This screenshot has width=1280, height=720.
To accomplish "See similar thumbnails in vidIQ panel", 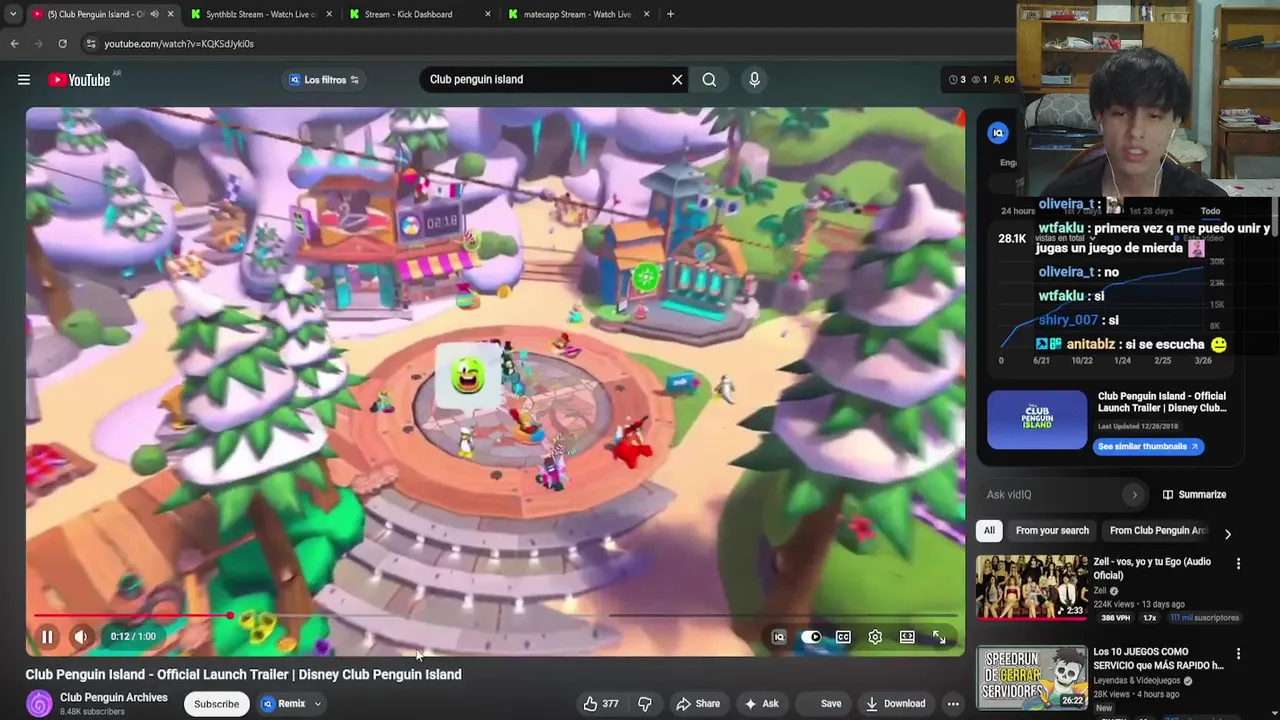I will click(1148, 446).
